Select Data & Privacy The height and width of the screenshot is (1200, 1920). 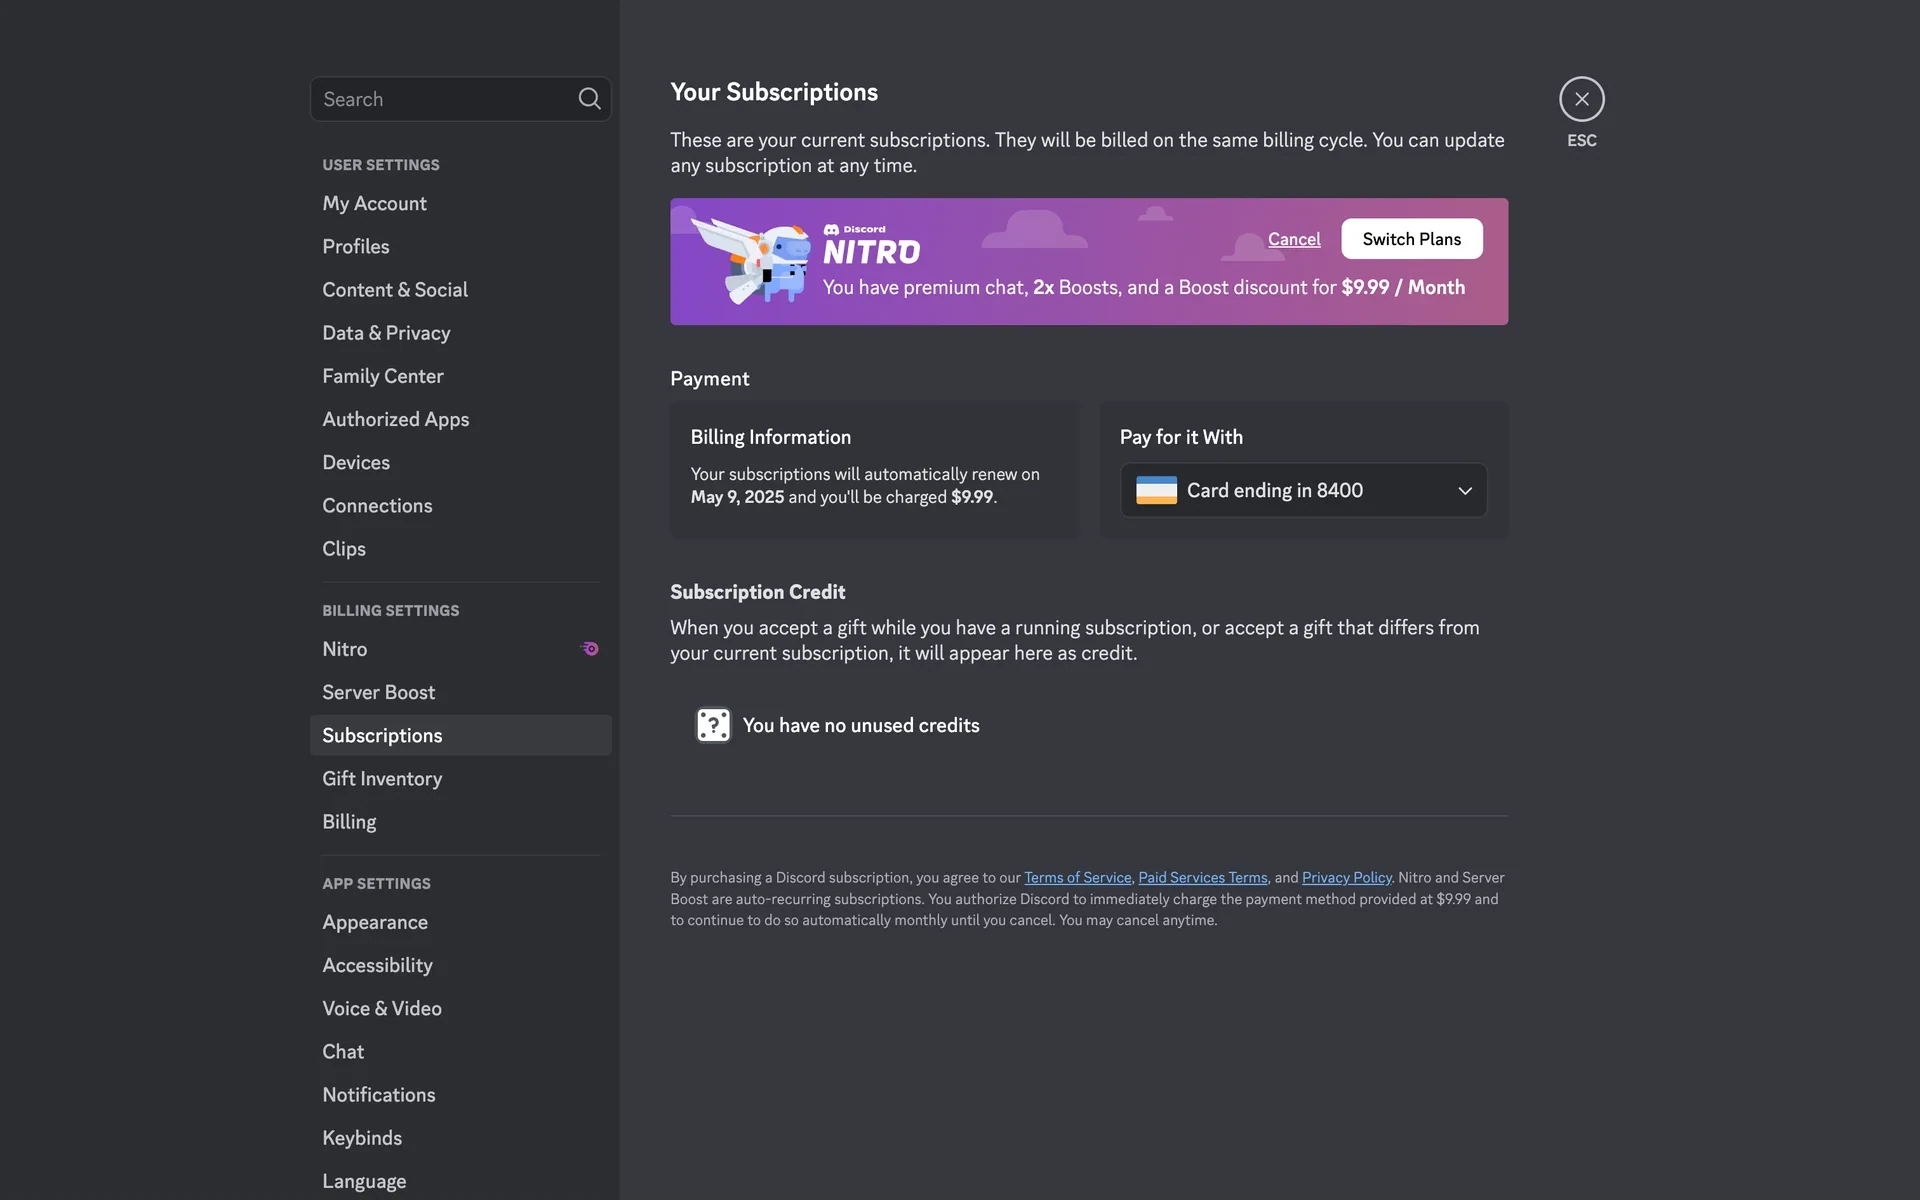pyautogui.click(x=460, y=333)
